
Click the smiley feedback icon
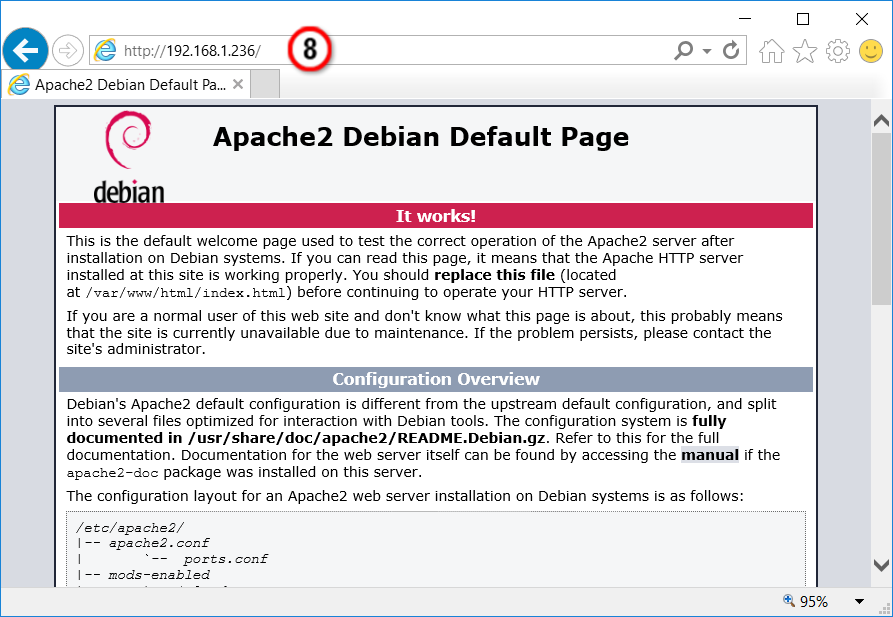coord(871,51)
